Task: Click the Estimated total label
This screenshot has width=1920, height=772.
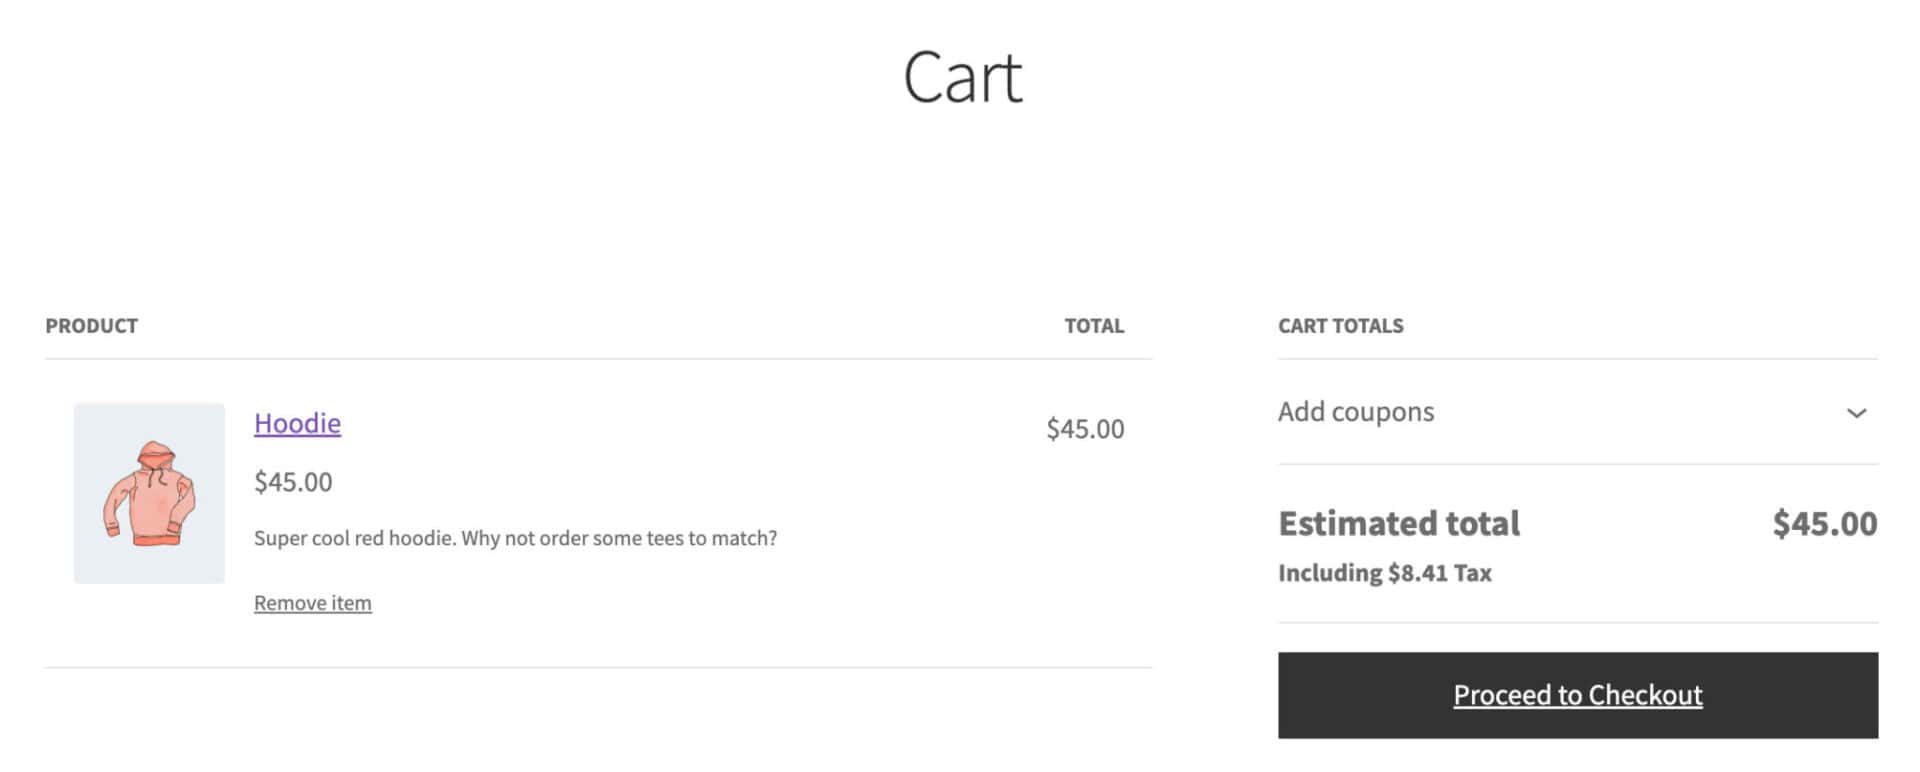Action: click(1398, 524)
